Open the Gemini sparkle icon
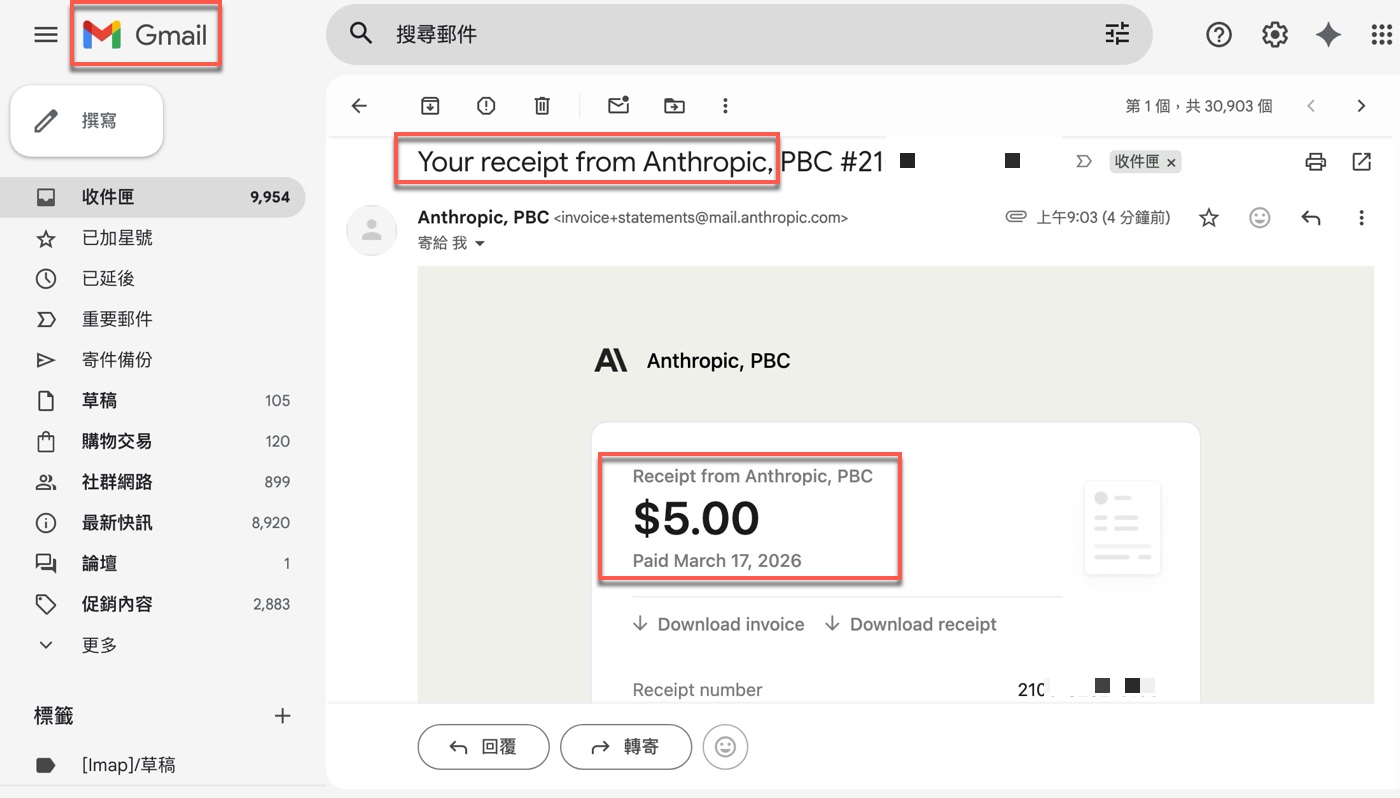 point(1328,35)
